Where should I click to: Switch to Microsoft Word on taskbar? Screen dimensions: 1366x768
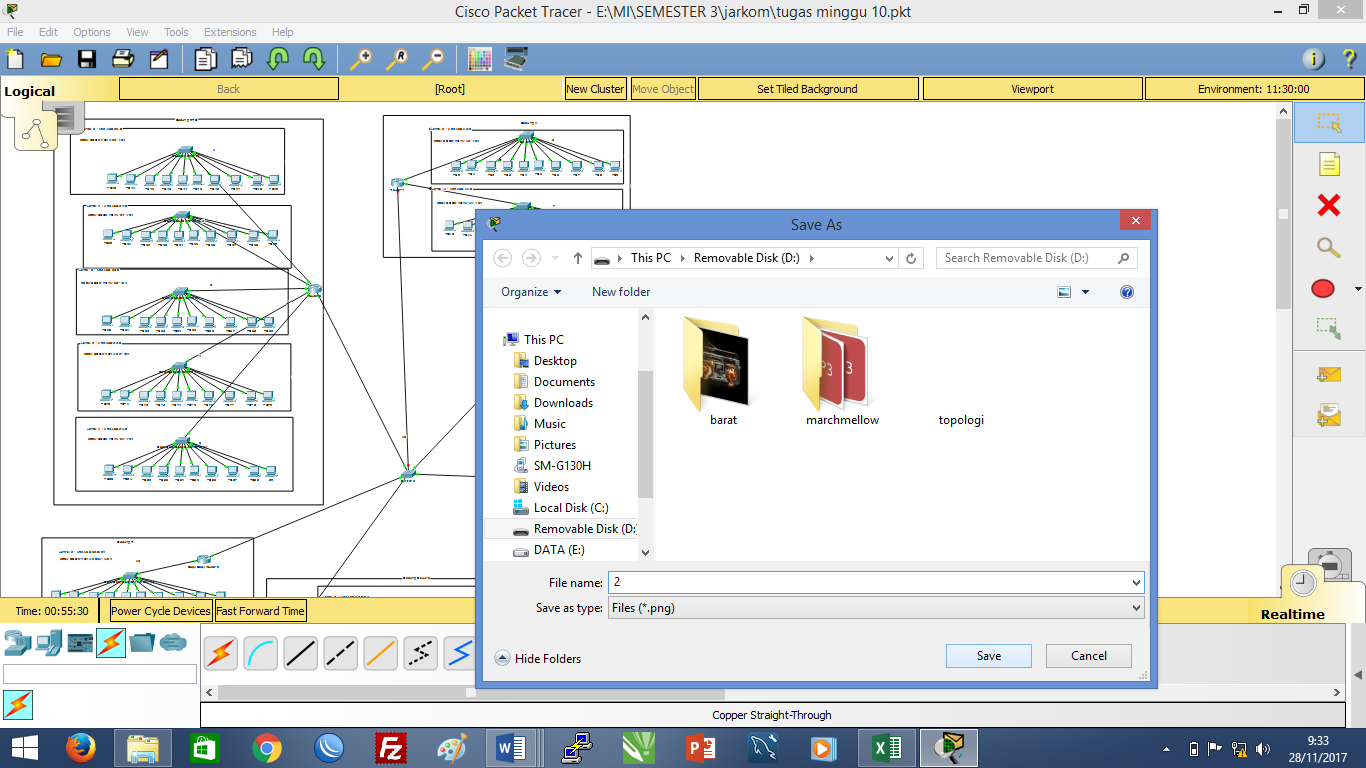[511, 748]
